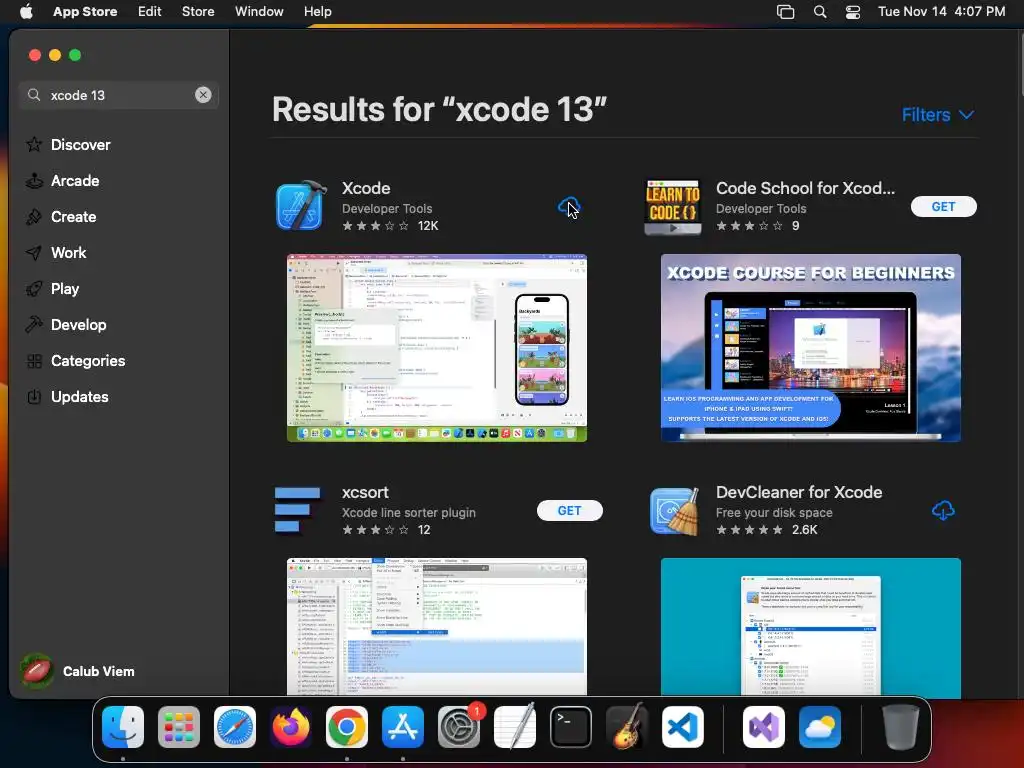Open the Window menu
The image size is (1024, 768).
click(x=259, y=12)
